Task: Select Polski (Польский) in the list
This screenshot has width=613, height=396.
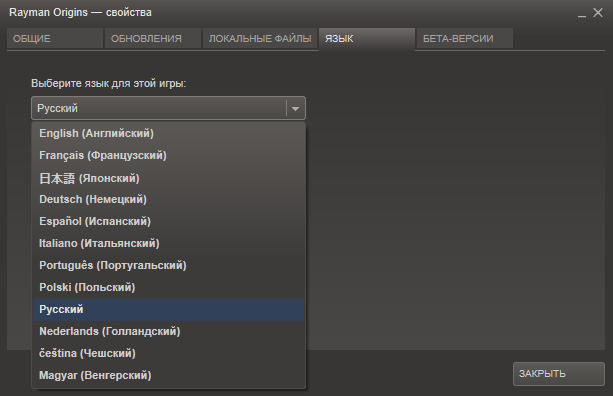Action: pos(168,287)
